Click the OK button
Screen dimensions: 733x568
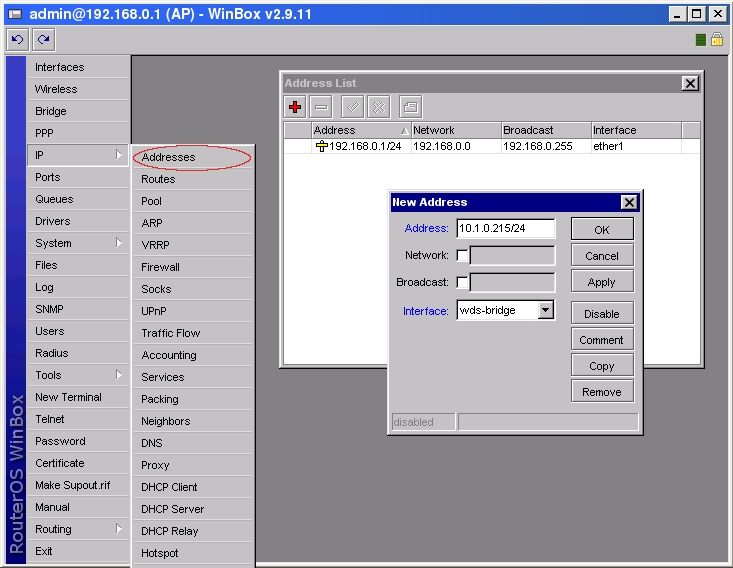602,230
